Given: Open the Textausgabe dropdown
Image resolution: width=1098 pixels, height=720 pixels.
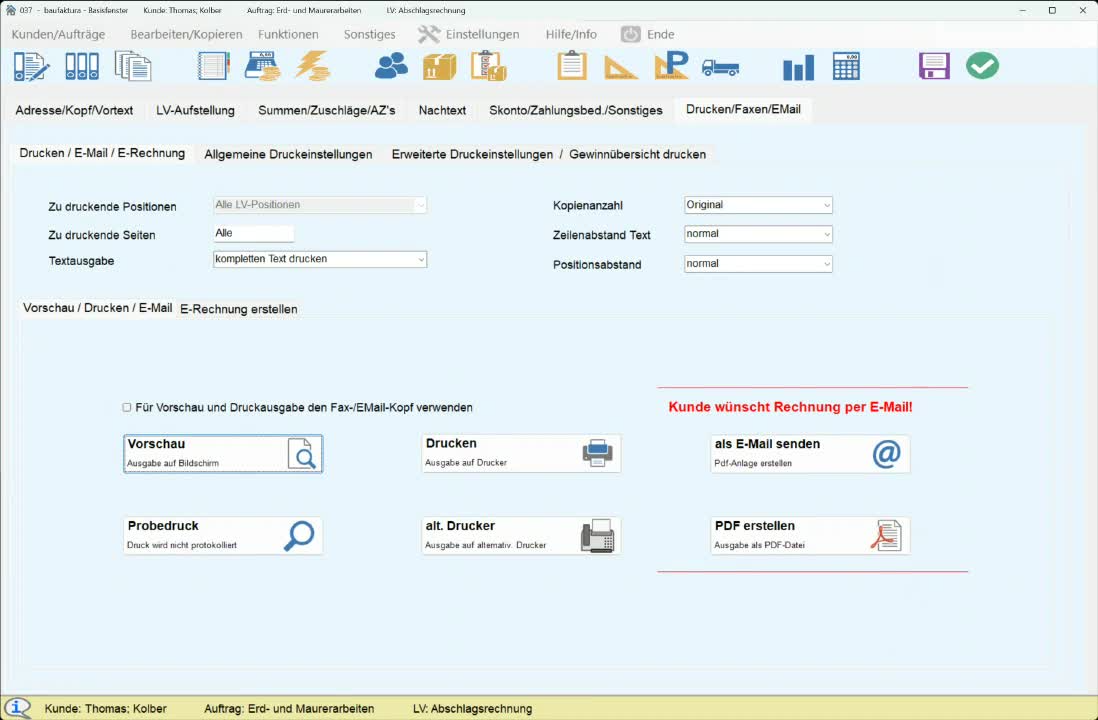Looking at the screenshot, I should point(320,259).
